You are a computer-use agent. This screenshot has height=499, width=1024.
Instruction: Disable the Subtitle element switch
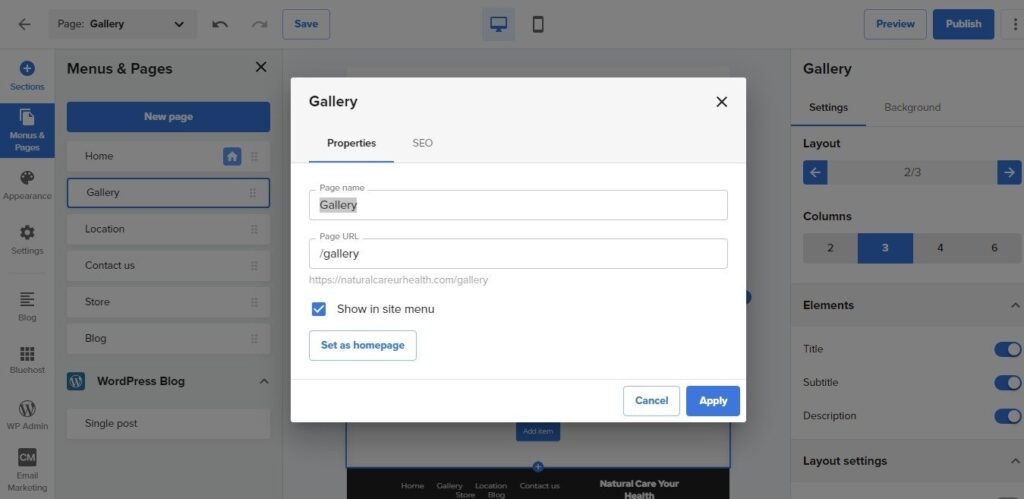click(x=1006, y=382)
